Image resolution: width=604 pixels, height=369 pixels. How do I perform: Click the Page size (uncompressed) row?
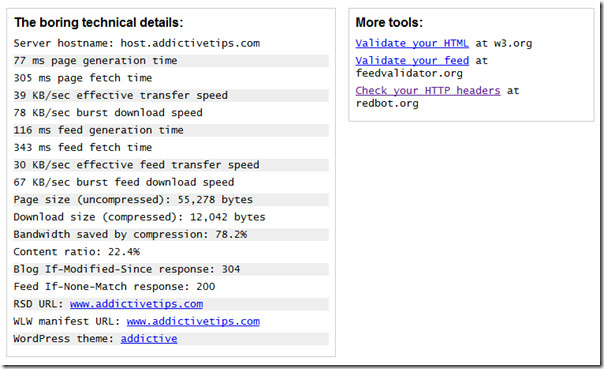click(171, 200)
